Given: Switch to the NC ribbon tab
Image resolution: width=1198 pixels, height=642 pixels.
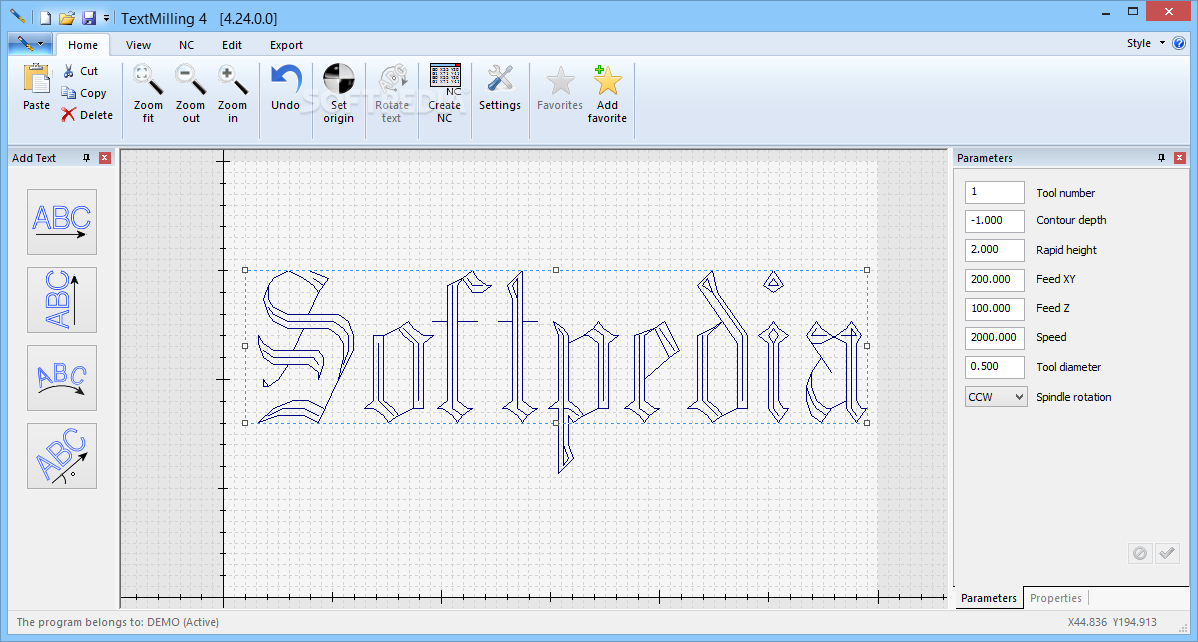Looking at the screenshot, I should click(186, 45).
